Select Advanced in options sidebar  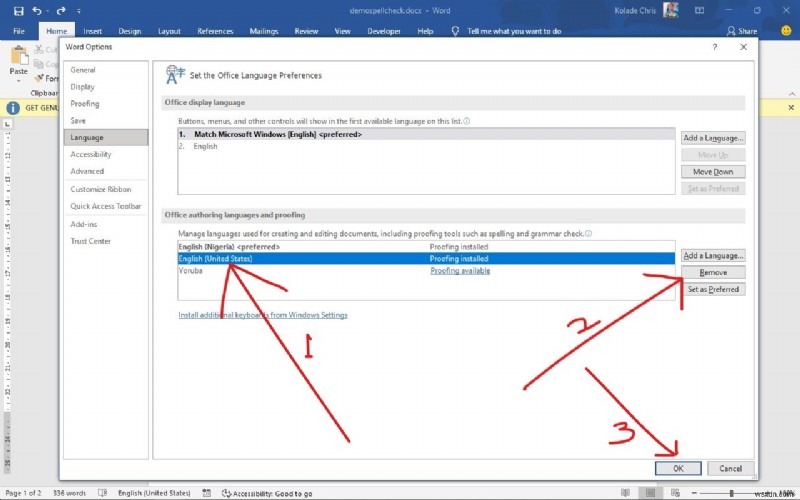pyautogui.click(x=106, y=171)
